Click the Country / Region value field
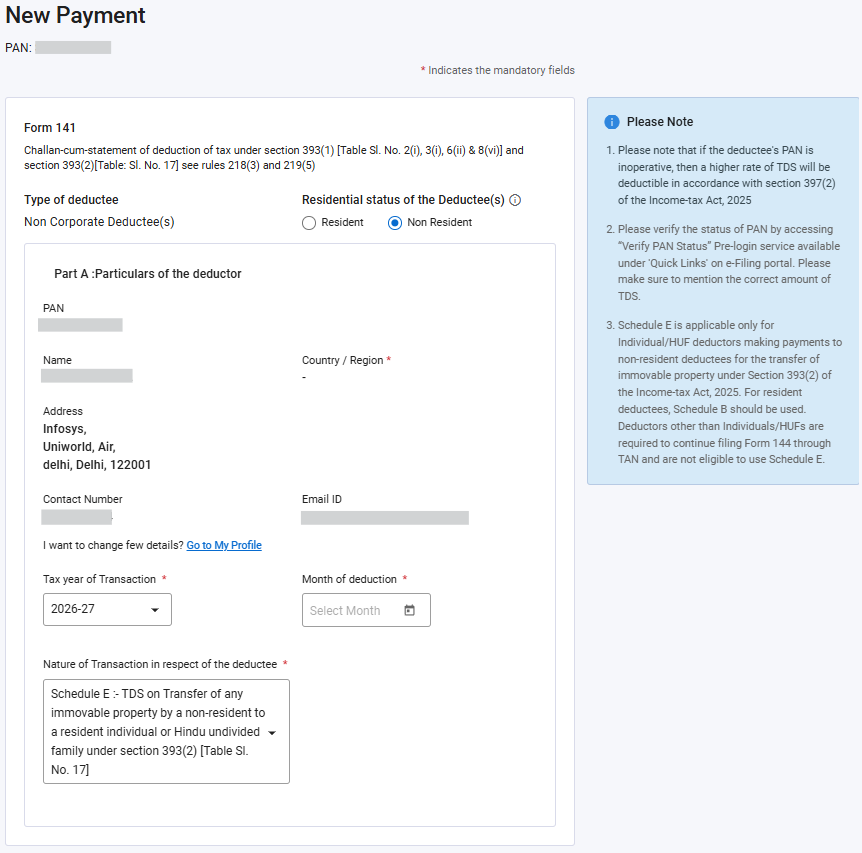The image size is (862, 853). tap(304, 378)
